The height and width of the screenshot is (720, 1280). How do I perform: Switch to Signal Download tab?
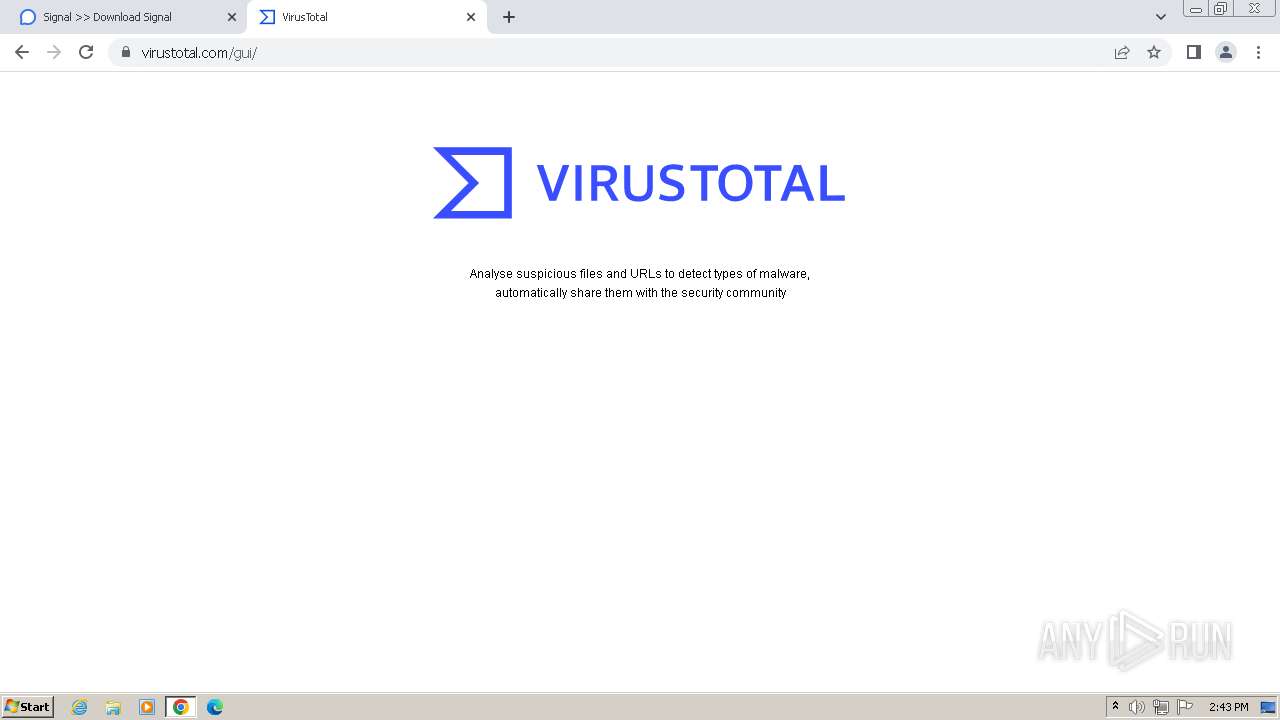124,17
